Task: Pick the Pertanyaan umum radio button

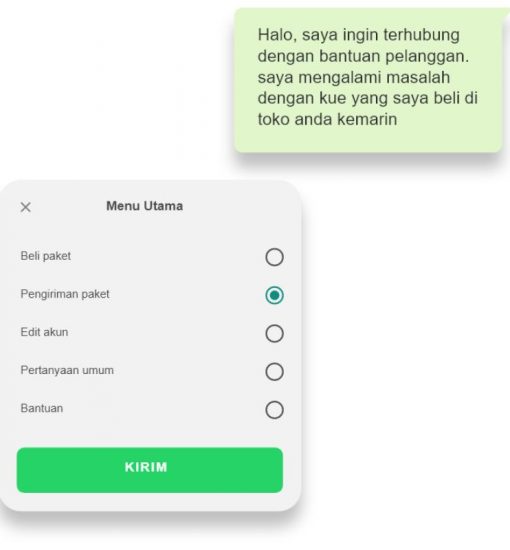Action: (274, 371)
